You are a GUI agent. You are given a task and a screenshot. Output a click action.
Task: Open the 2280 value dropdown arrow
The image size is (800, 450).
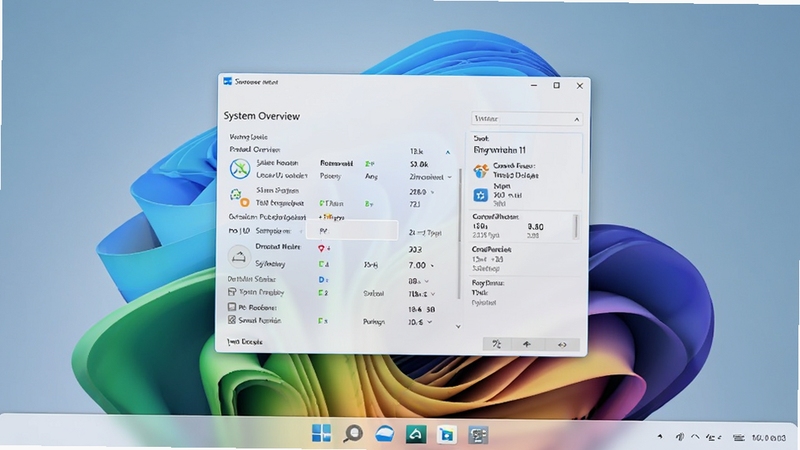pos(433,192)
